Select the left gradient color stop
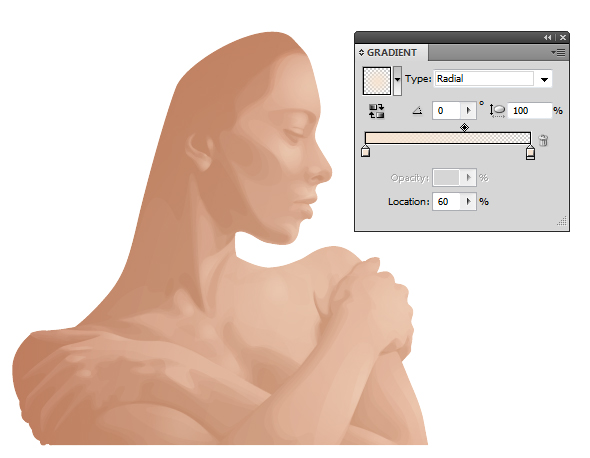The image size is (590, 458). (x=365, y=151)
